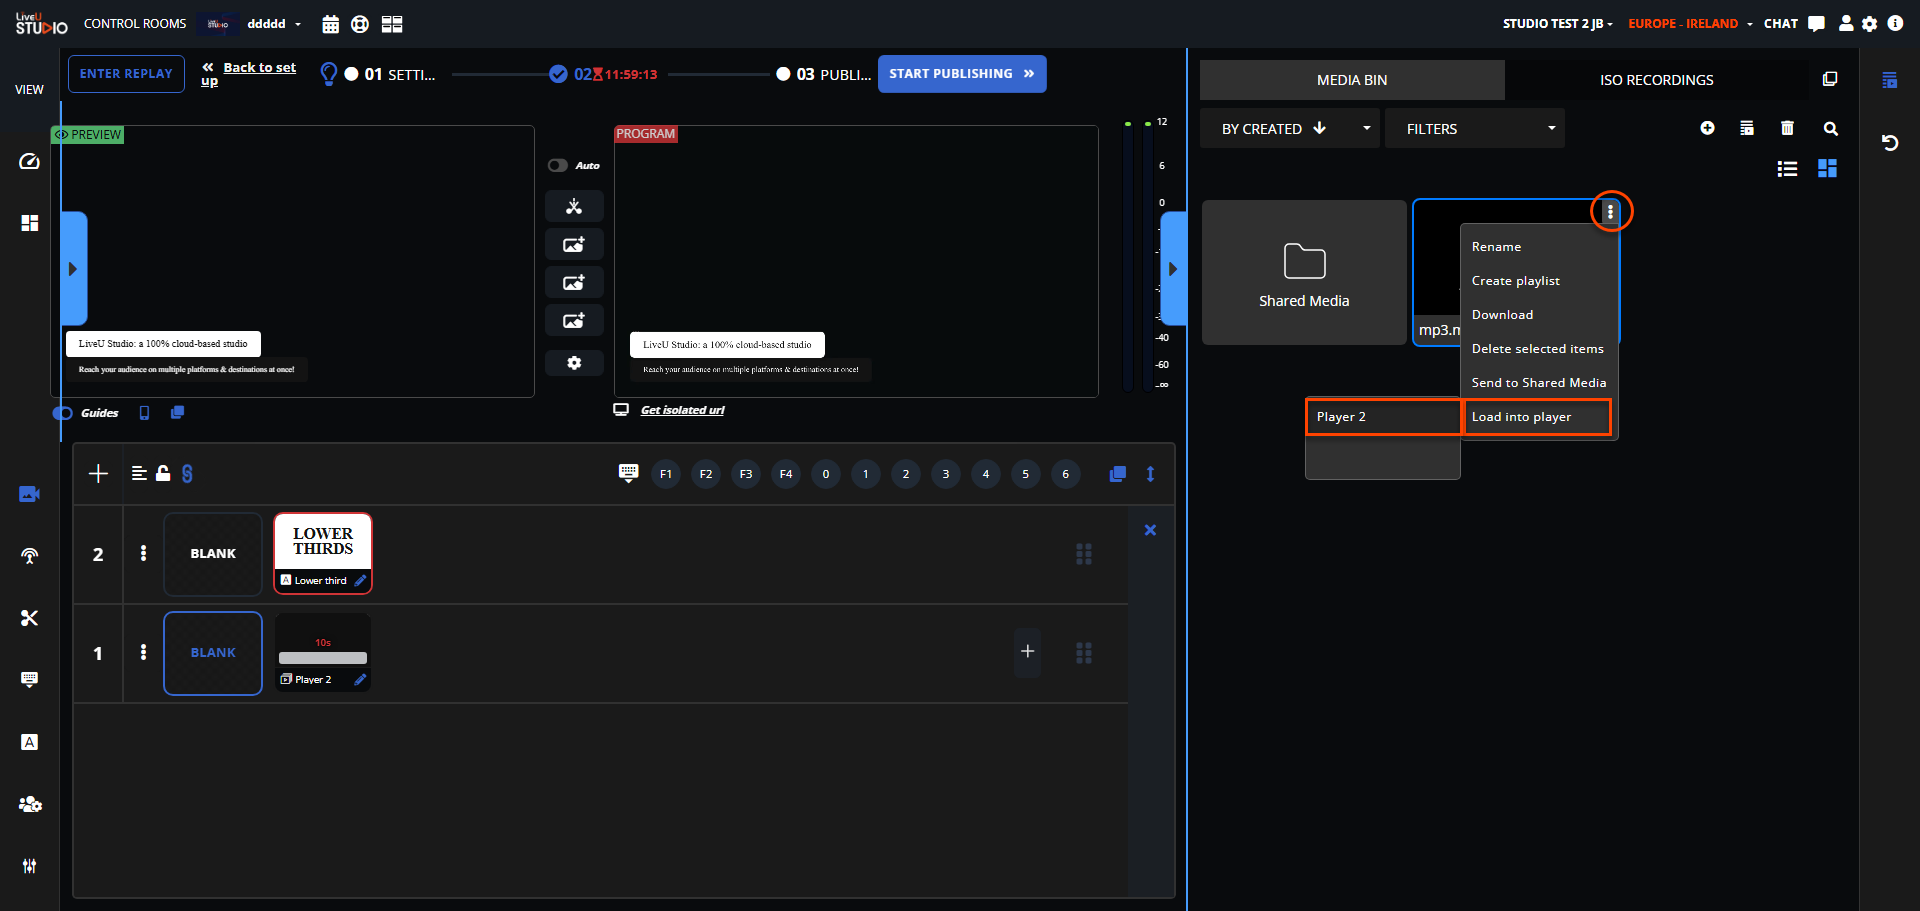Screen dimensions: 1920x911
Task: Open the cut transition scissors button
Action: point(574,206)
